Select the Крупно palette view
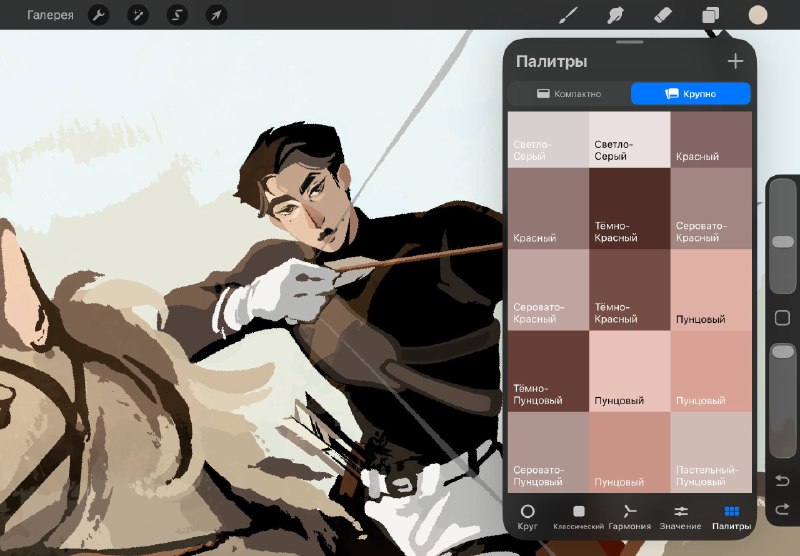 [x=691, y=94]
